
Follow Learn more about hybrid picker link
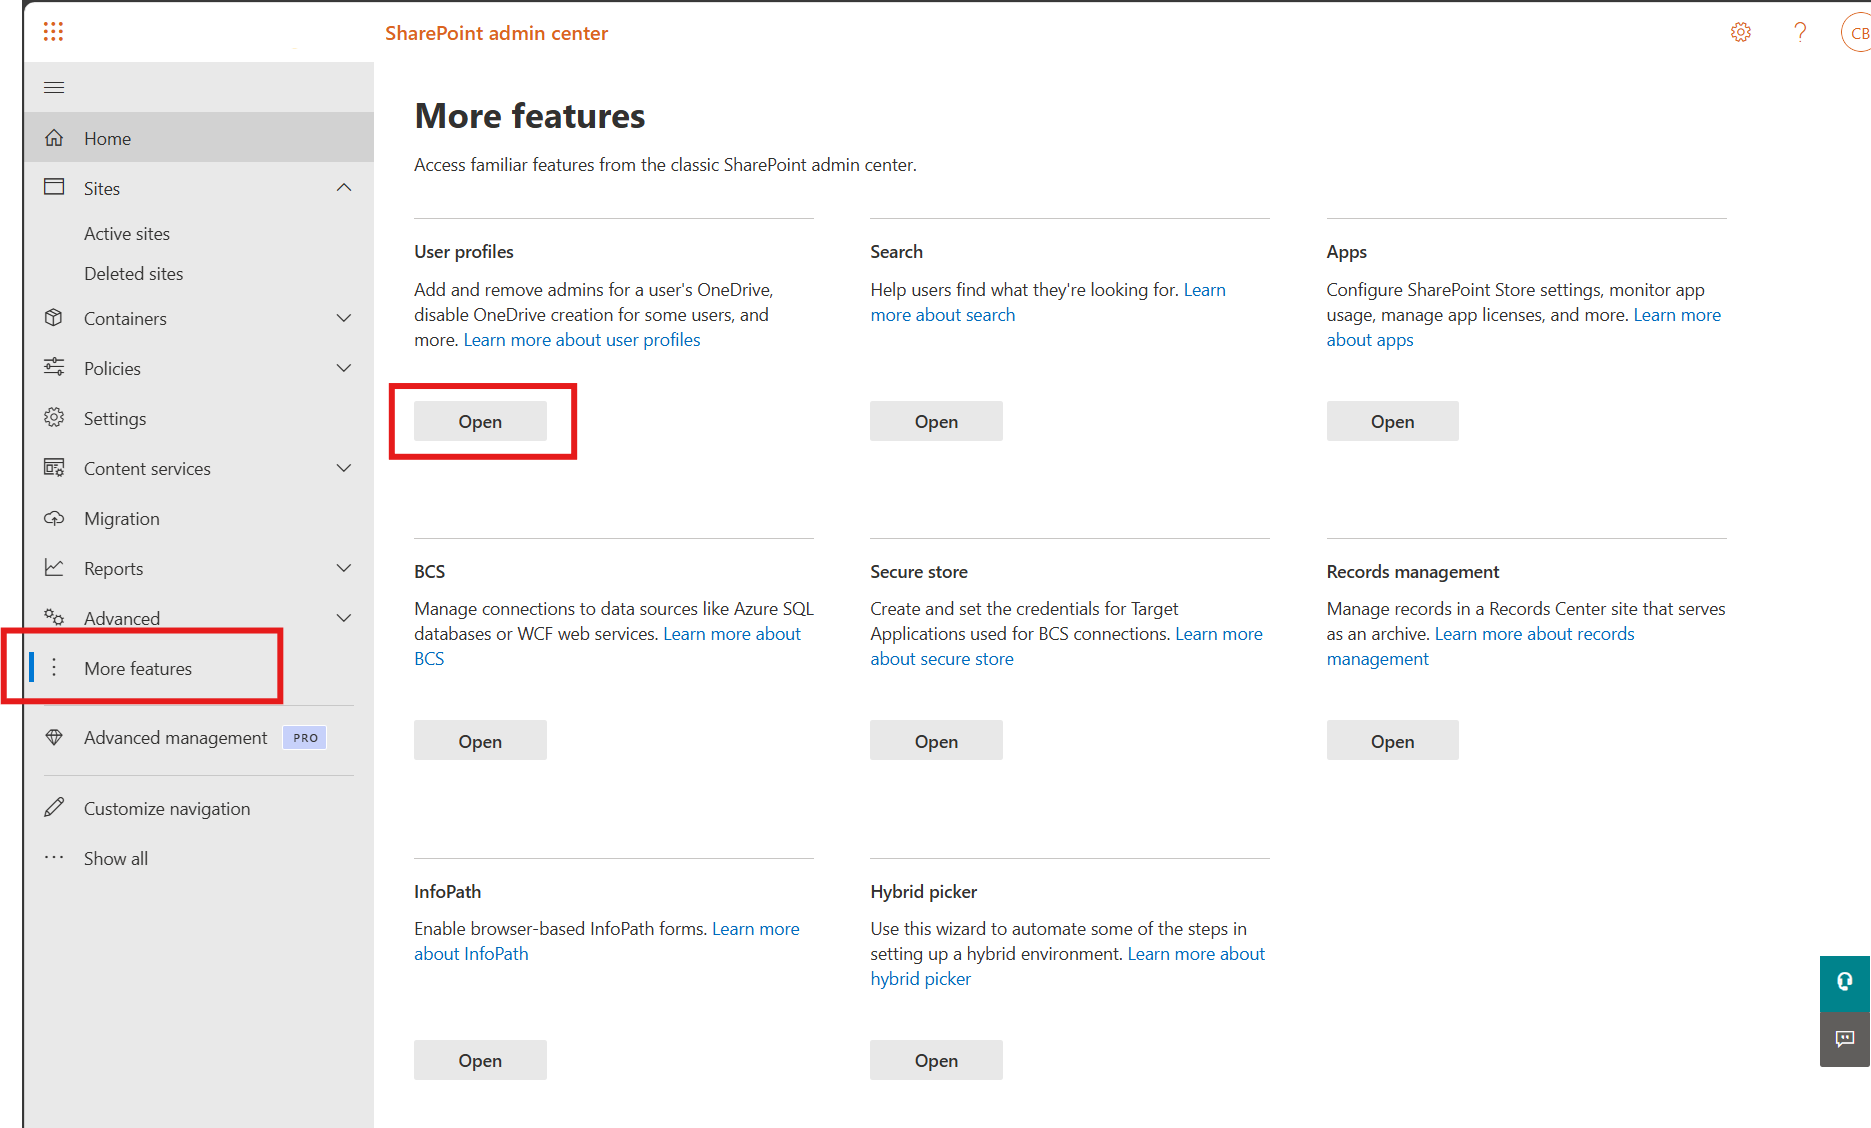click(x=1196, y=954)
